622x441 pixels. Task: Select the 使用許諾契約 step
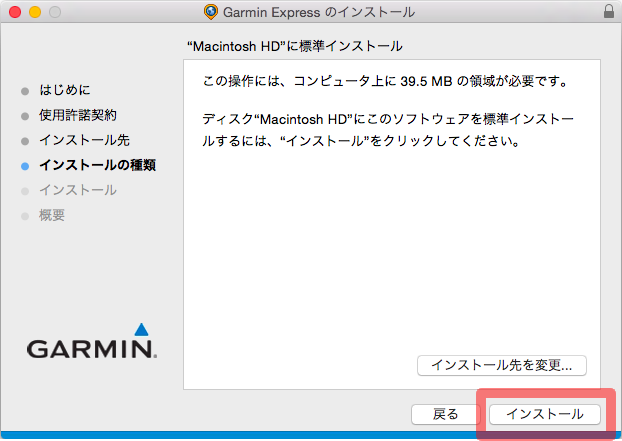coord(78,115)
